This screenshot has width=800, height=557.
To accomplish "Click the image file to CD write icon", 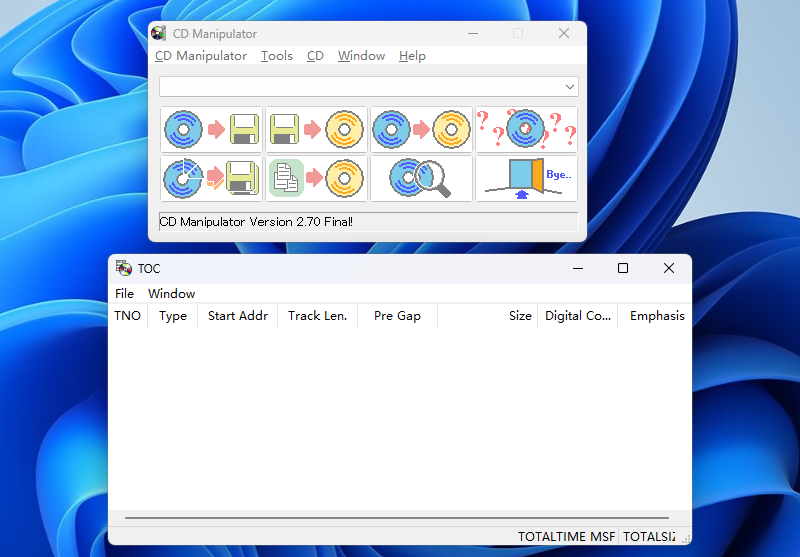I will click(x=316, y=130).
